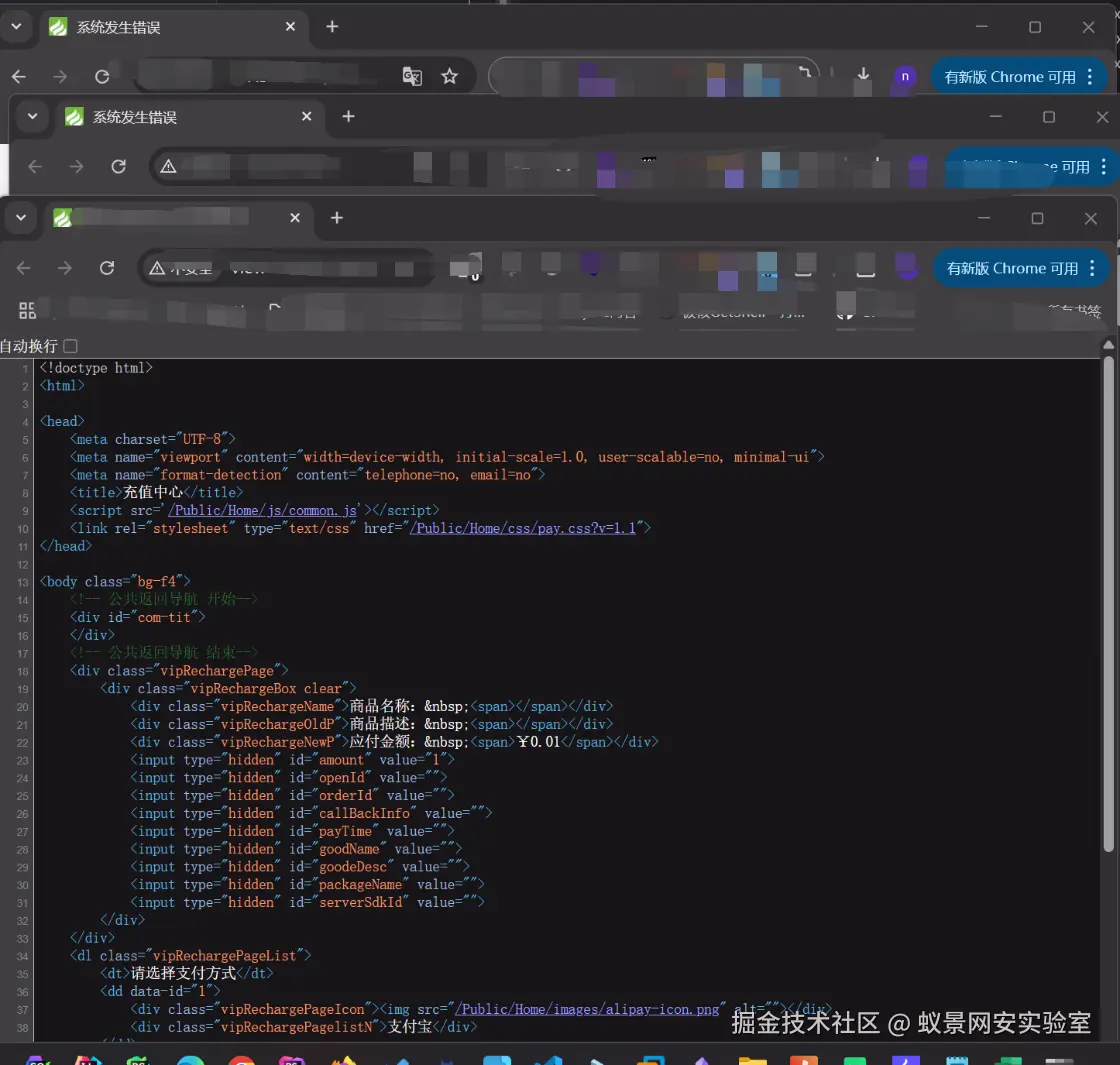
Task: Open /Public/Home/css/pay.css?v=1.1 link
Action: pyautogui.click(x=522, y=528)
